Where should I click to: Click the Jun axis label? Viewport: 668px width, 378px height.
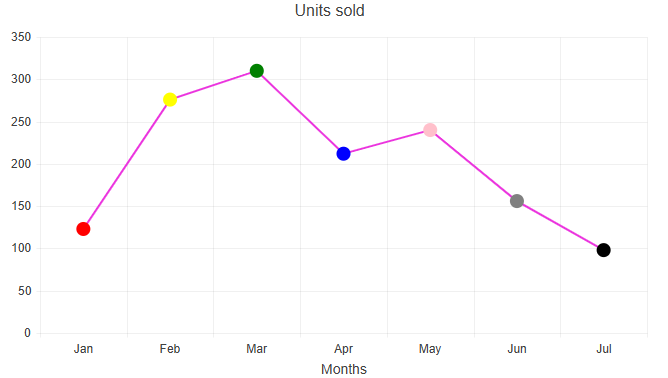(517, 349)
